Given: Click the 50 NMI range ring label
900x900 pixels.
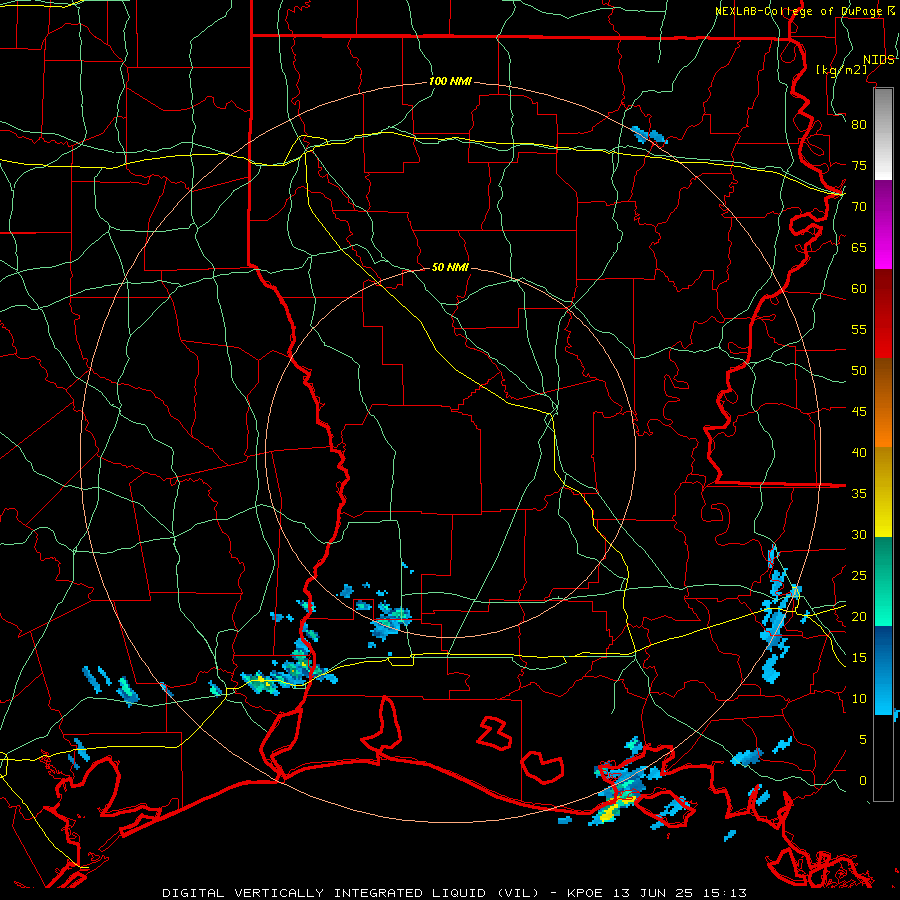Looking at the screenshot, I should pos(451,267).
